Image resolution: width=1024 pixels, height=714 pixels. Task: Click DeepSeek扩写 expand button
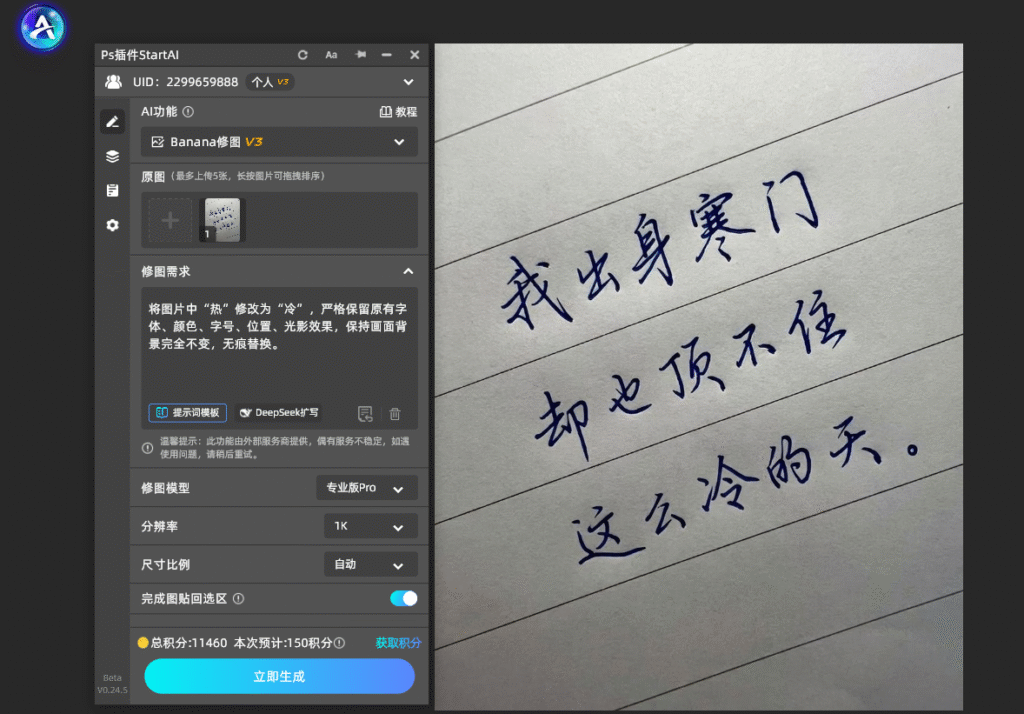click(x=279, y=413)
